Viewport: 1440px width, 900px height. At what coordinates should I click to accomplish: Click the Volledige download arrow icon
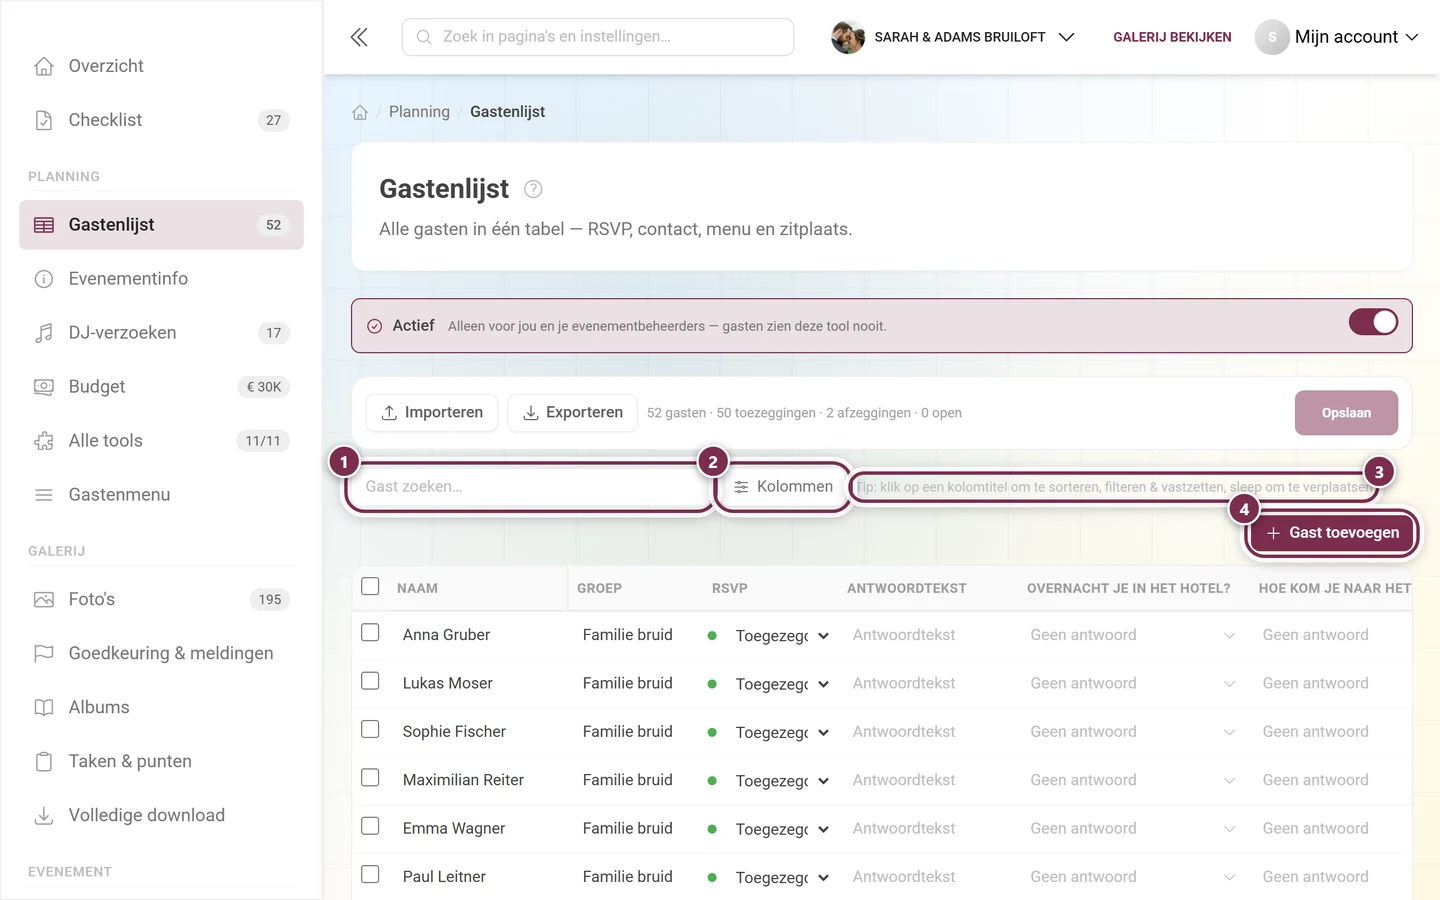coord(44,816)
